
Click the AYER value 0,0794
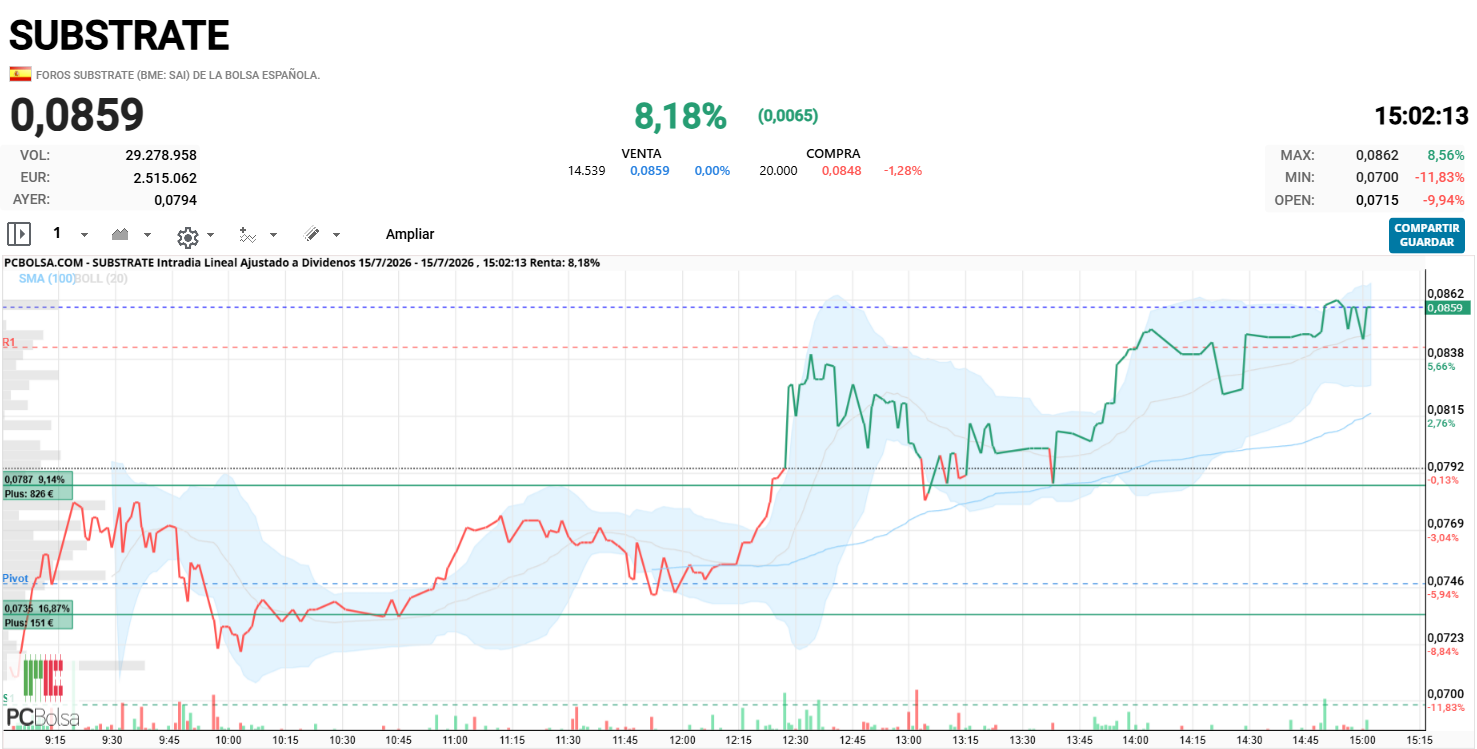pos(175,200)
